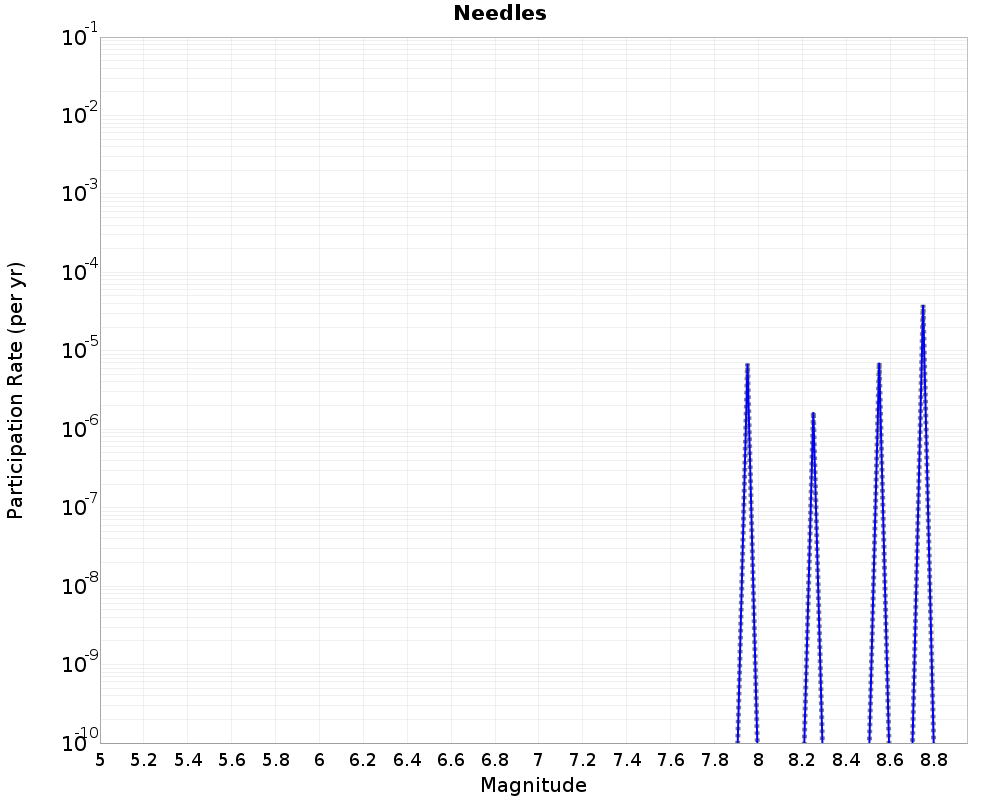Click the y-axis tick label 10^-9
This screenshot has height=800, width=1000.
tap(80, 662)
